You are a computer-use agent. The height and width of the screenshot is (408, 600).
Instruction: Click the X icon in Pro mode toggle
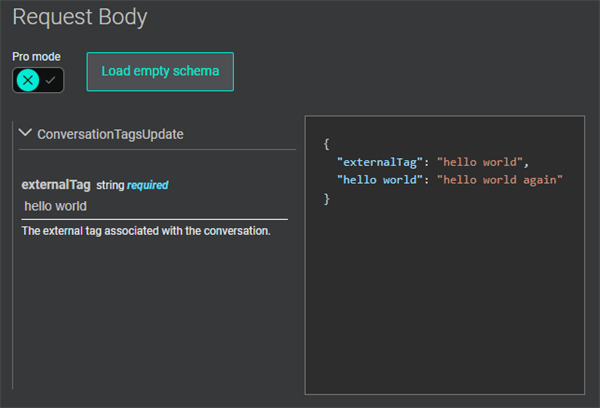pos(28,80)
